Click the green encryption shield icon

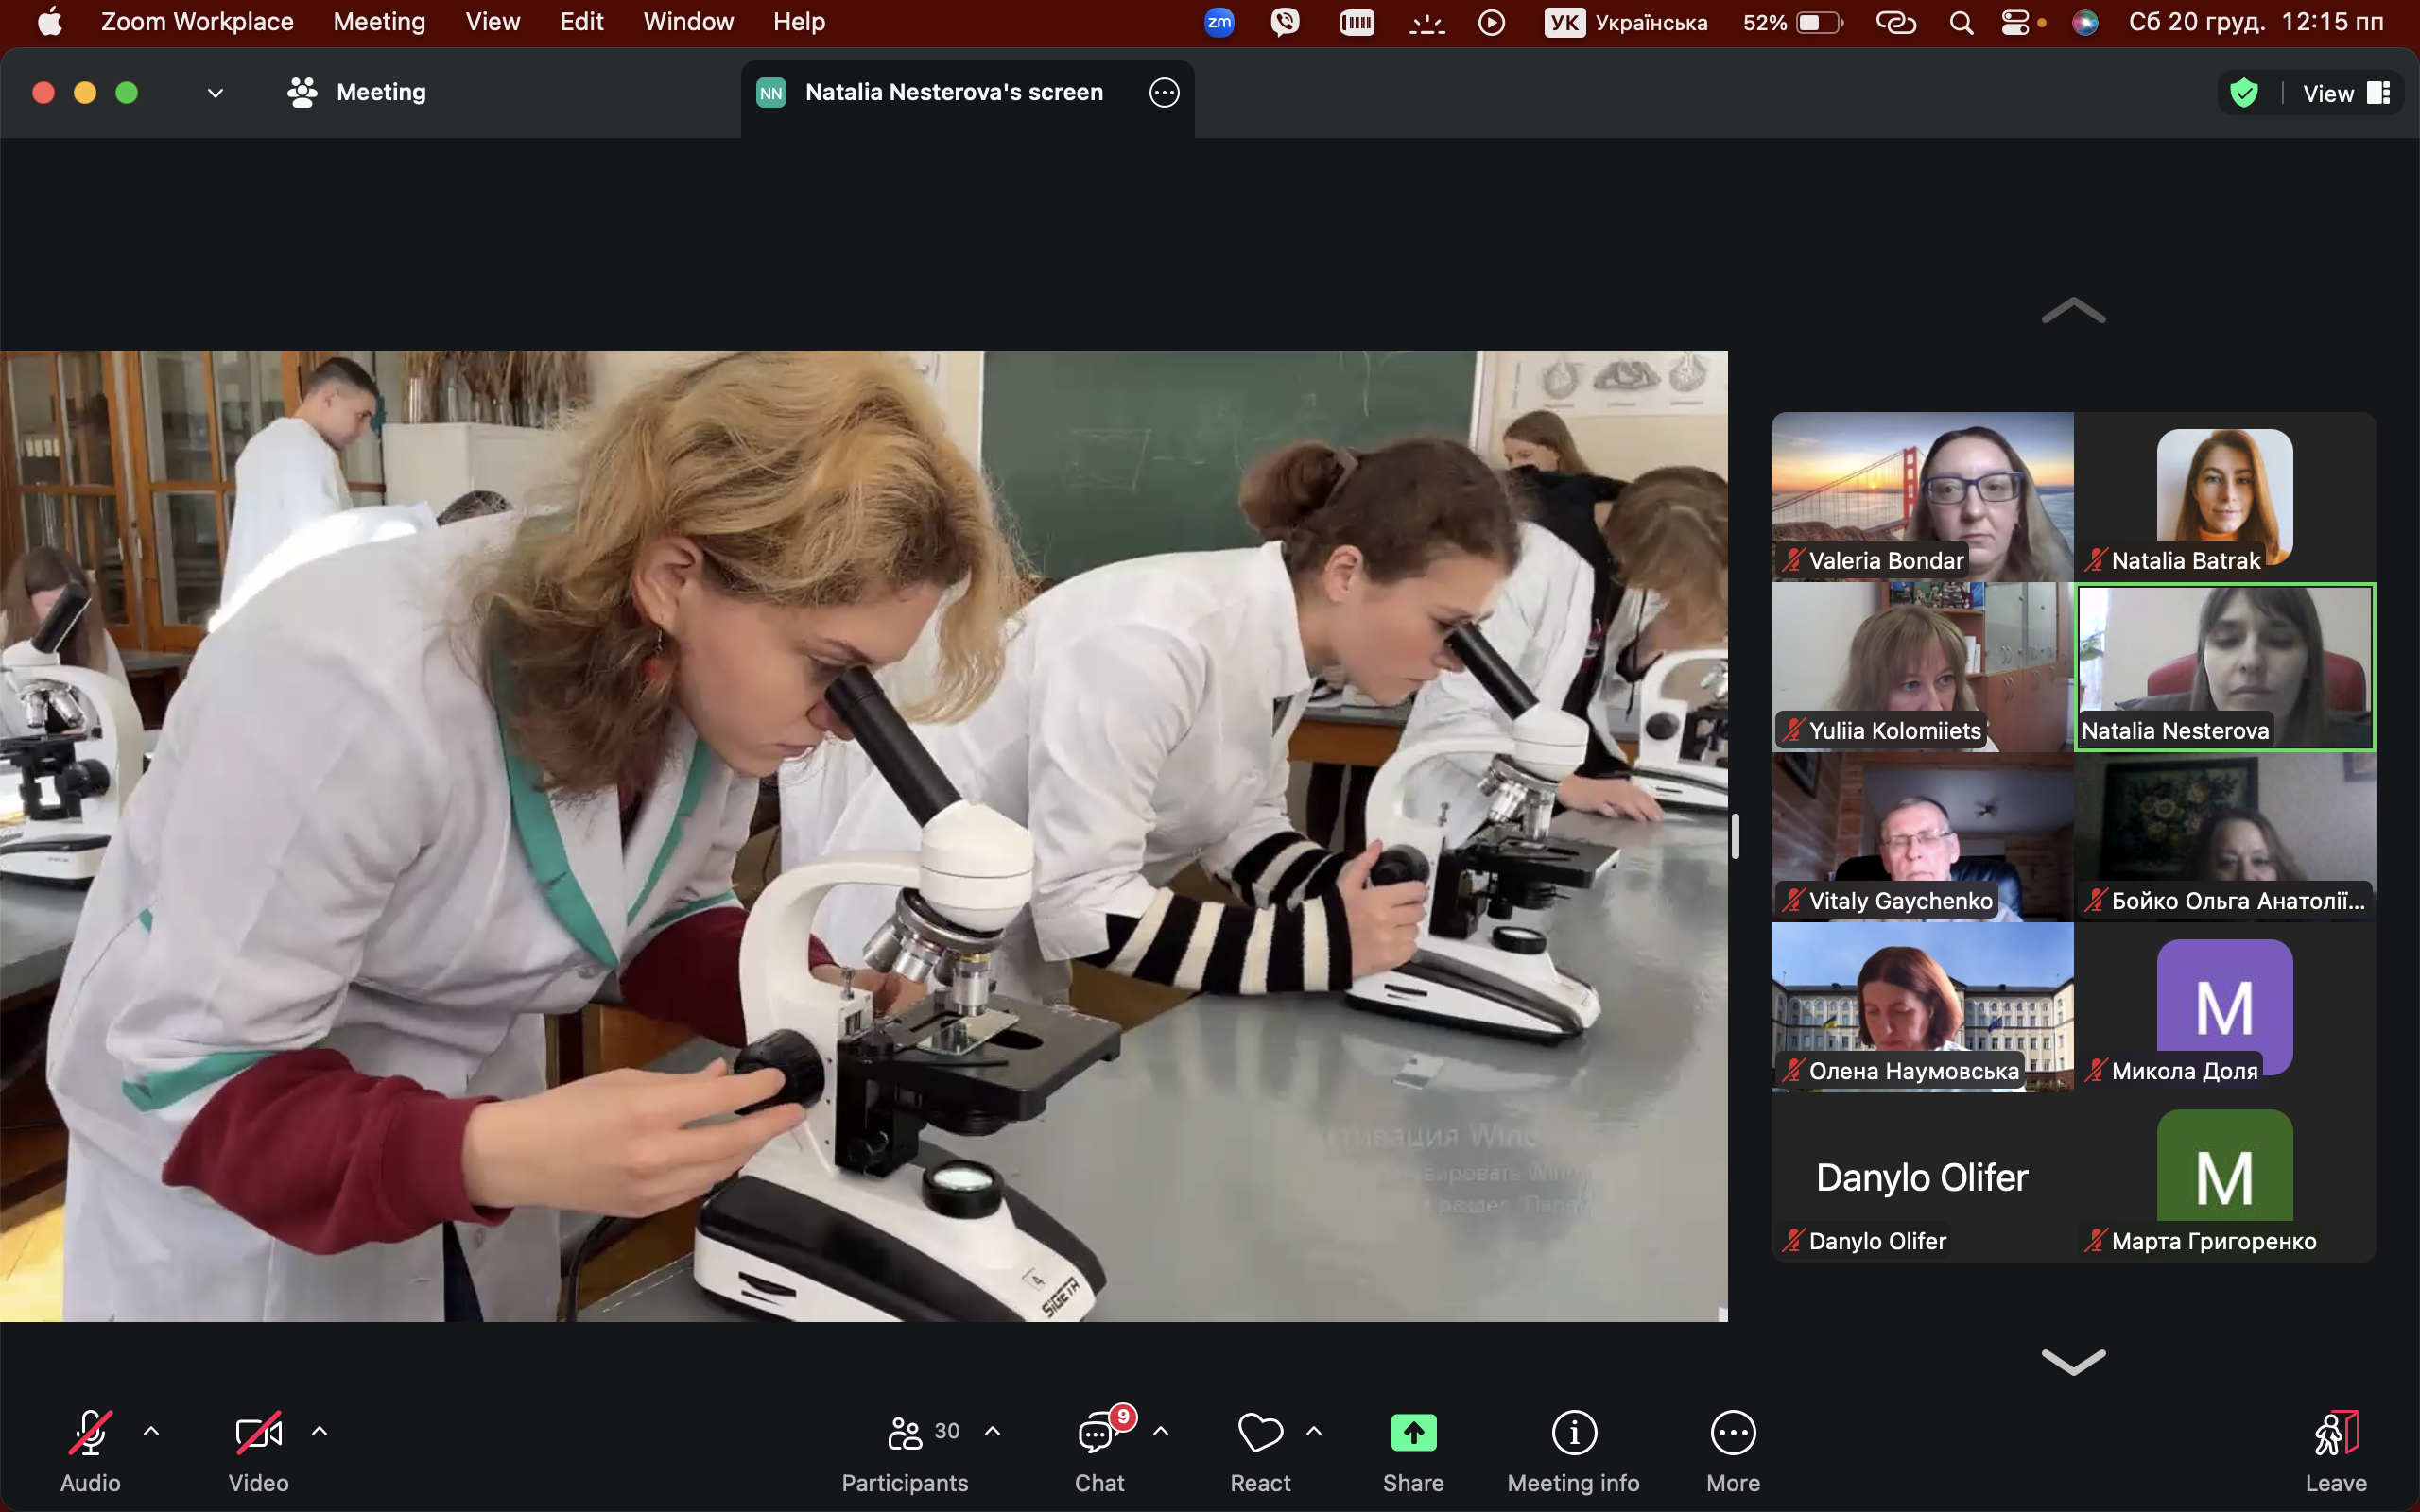pos(2244,93)
